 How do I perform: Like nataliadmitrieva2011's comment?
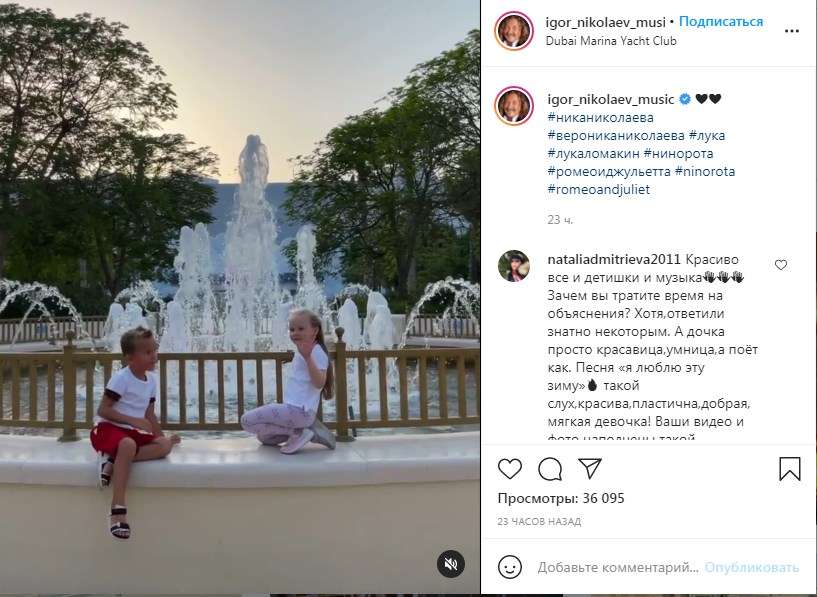point(781,265)
